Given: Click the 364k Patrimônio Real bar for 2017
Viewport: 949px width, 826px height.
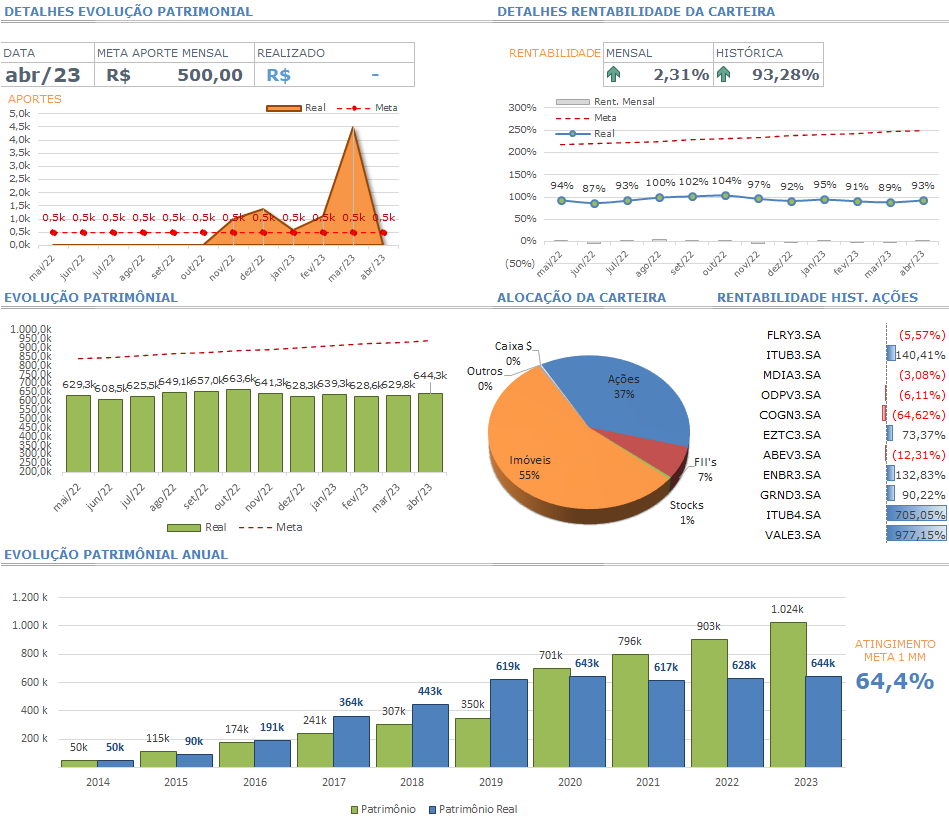Looking at the screenshot, I should 351,742.
